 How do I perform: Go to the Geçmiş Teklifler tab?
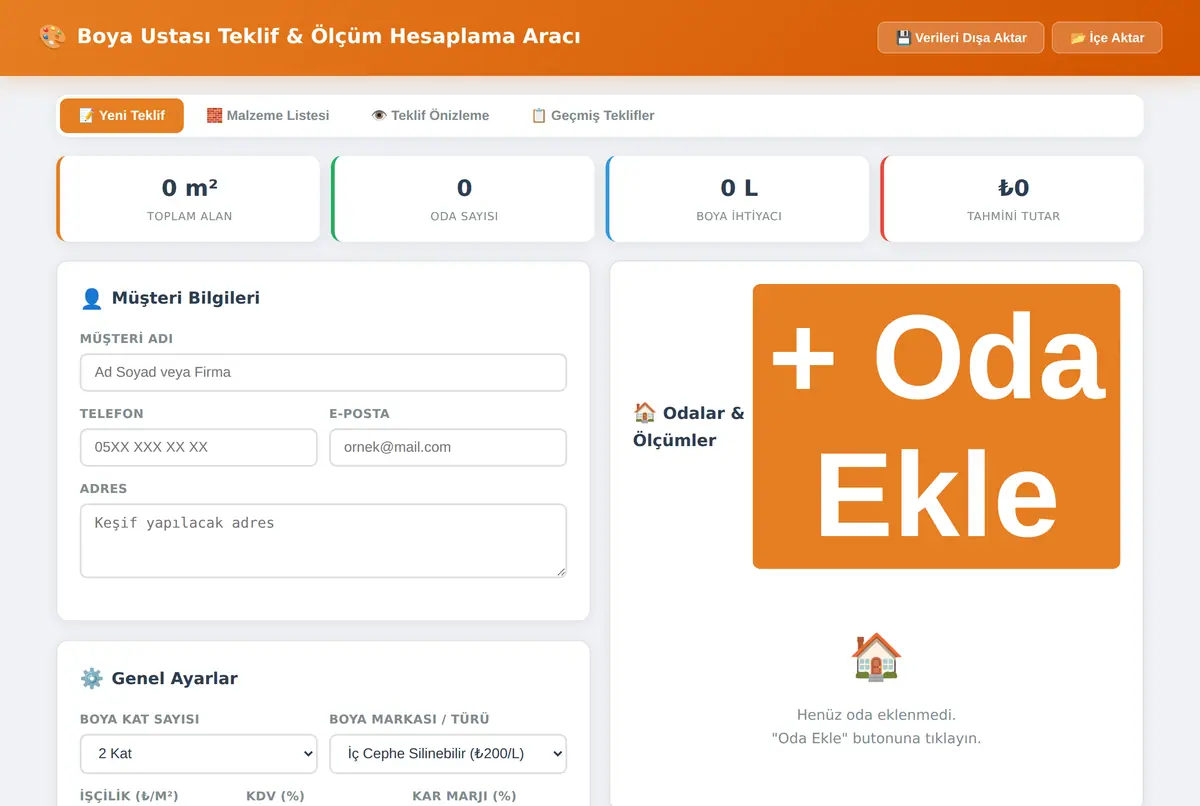(x=593, y=115)
